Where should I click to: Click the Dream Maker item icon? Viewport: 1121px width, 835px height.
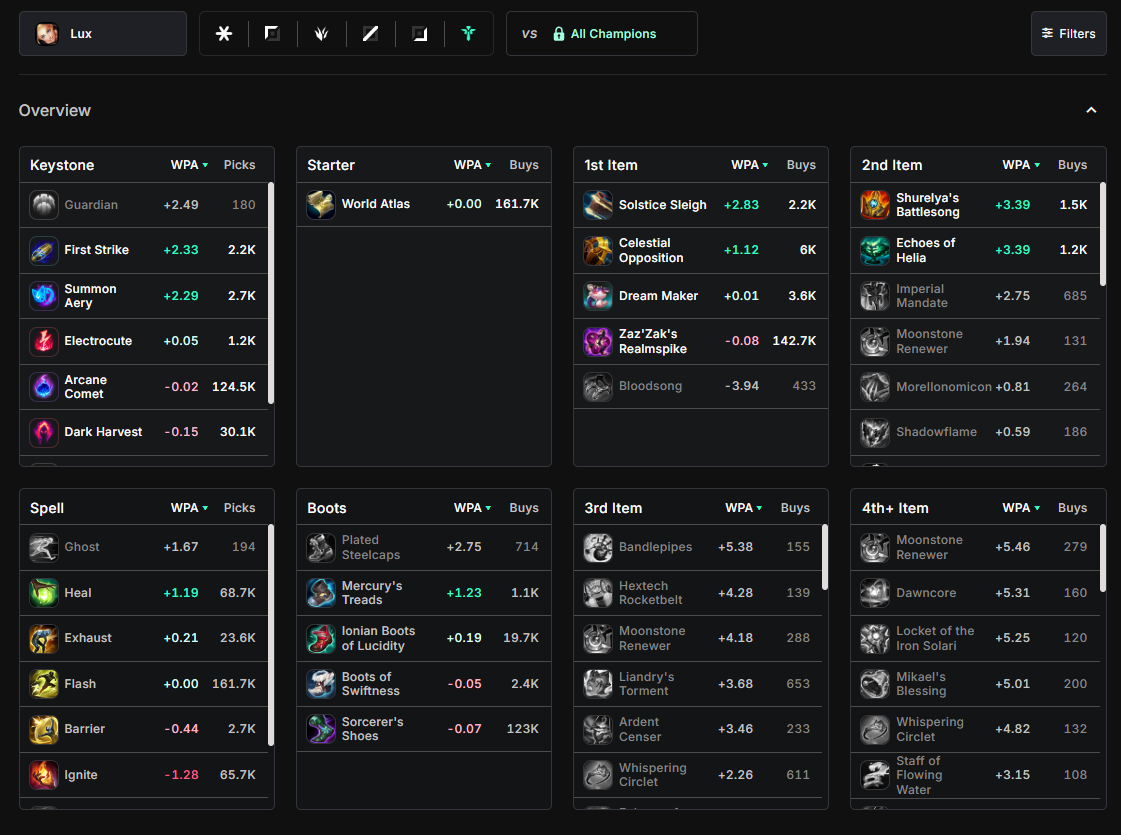click(598, 295)
